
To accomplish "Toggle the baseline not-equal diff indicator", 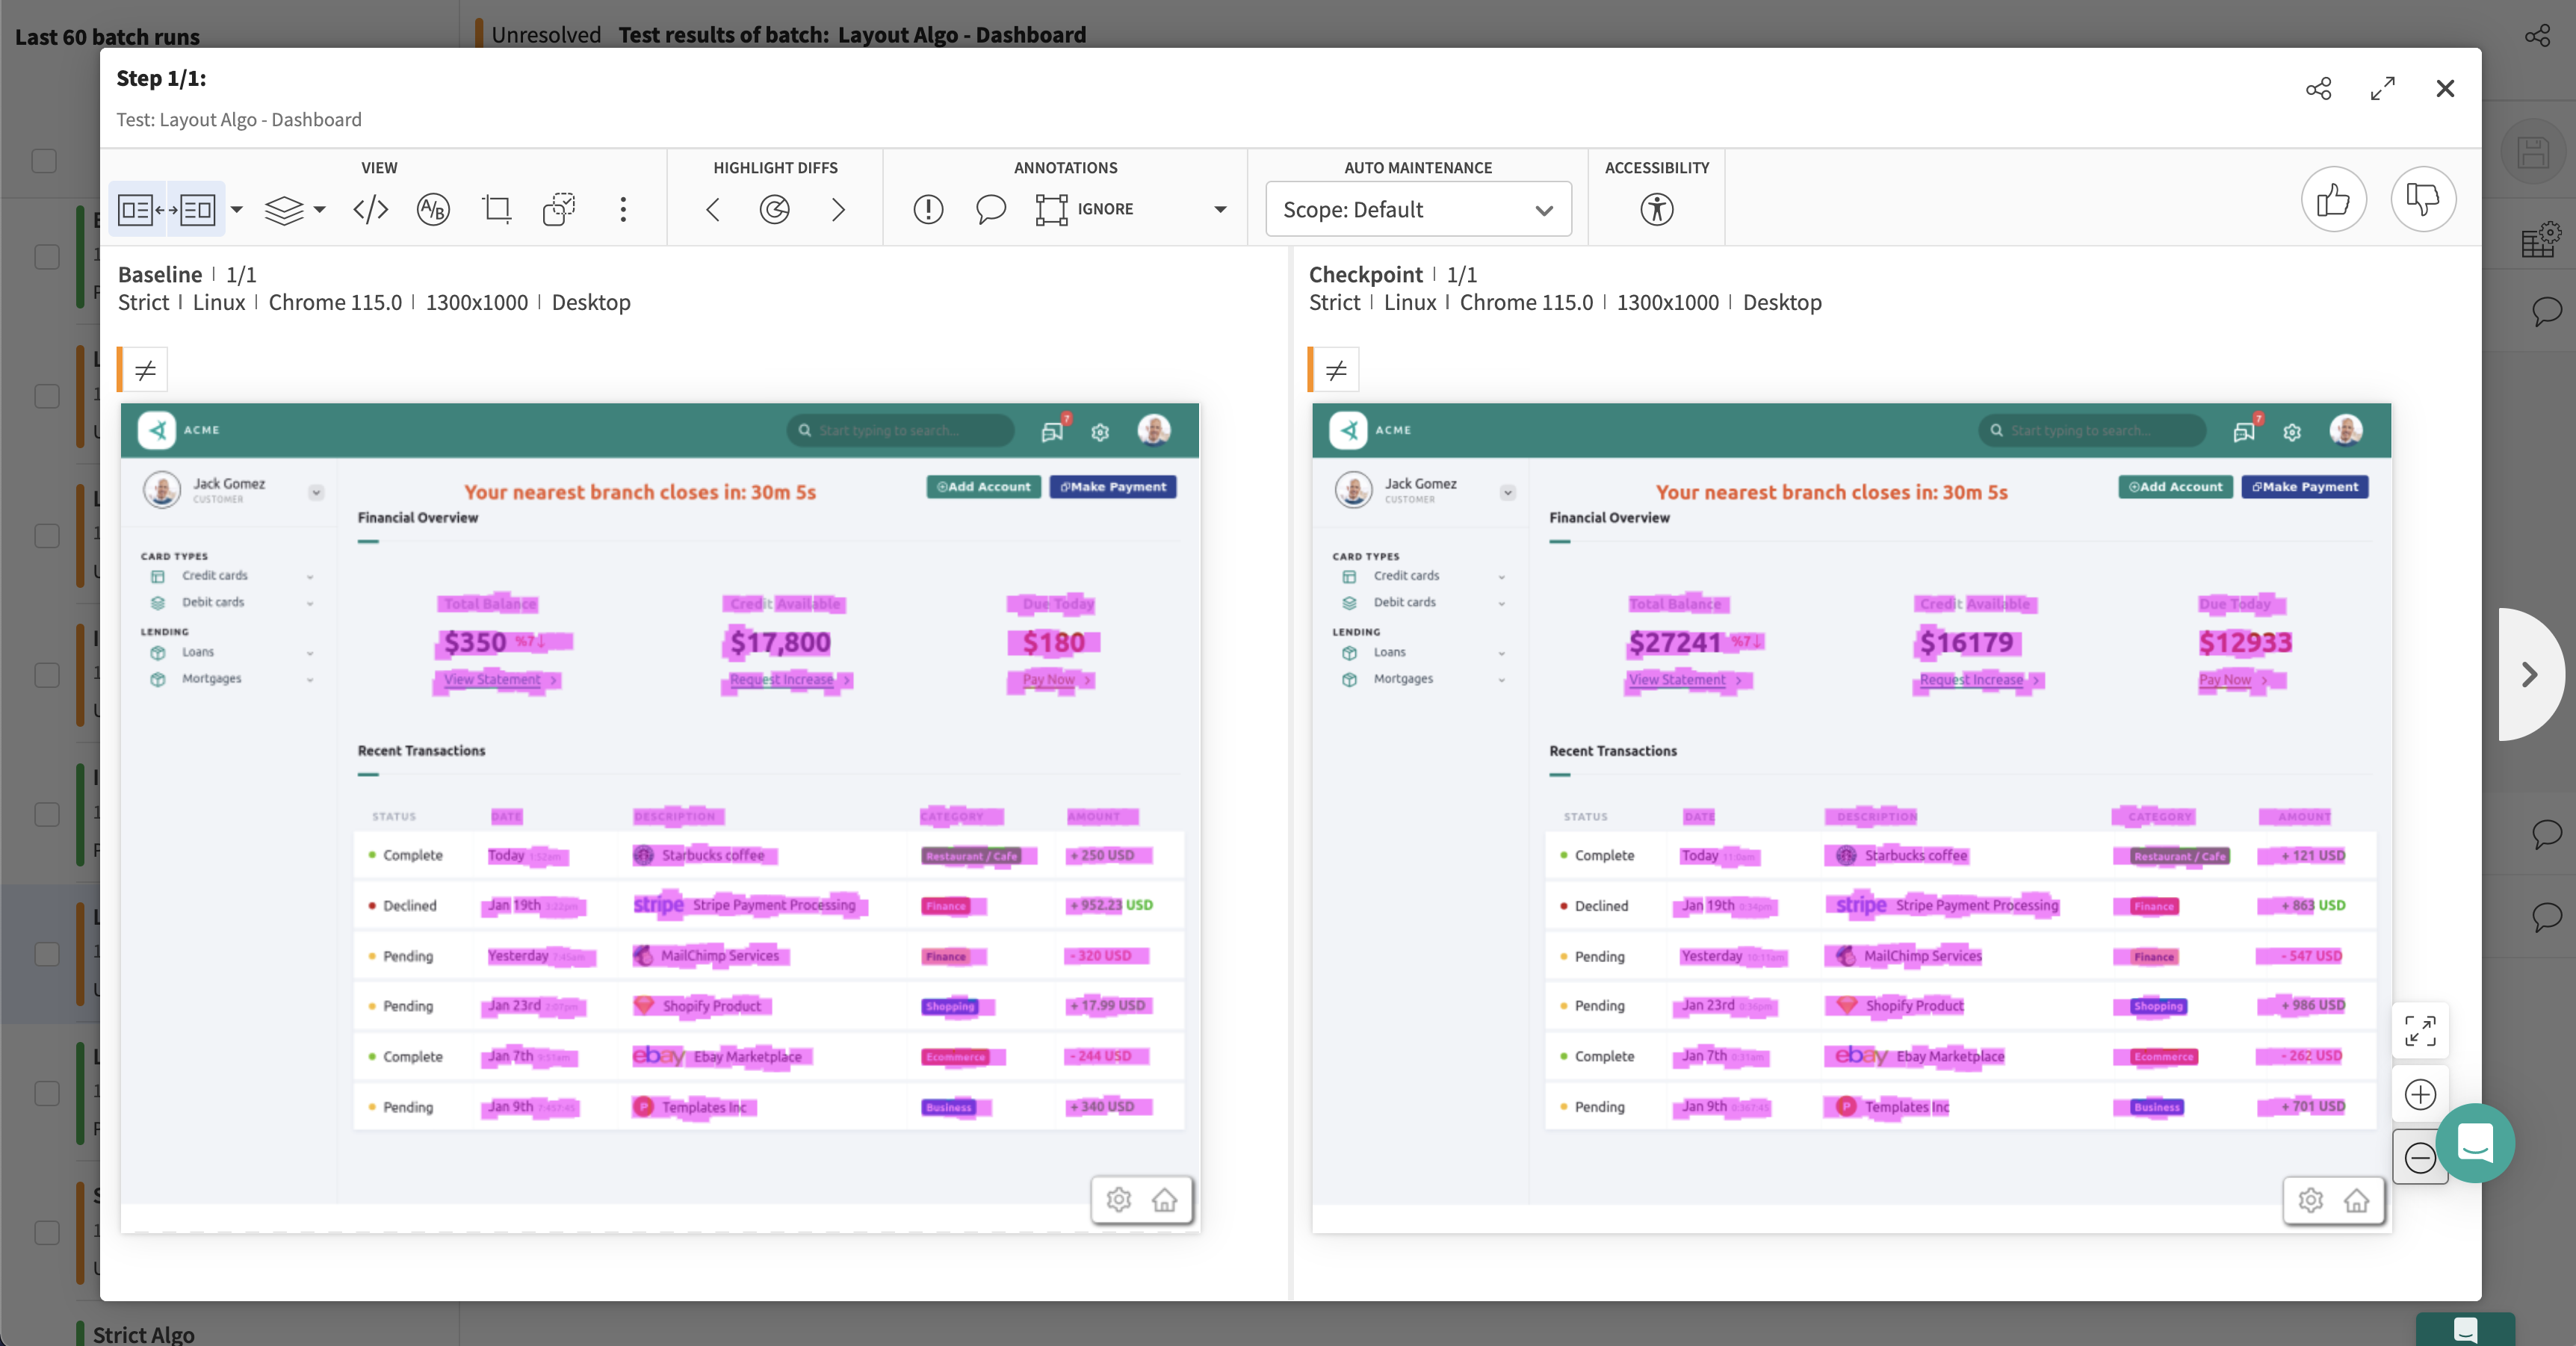I will point(145,370).
